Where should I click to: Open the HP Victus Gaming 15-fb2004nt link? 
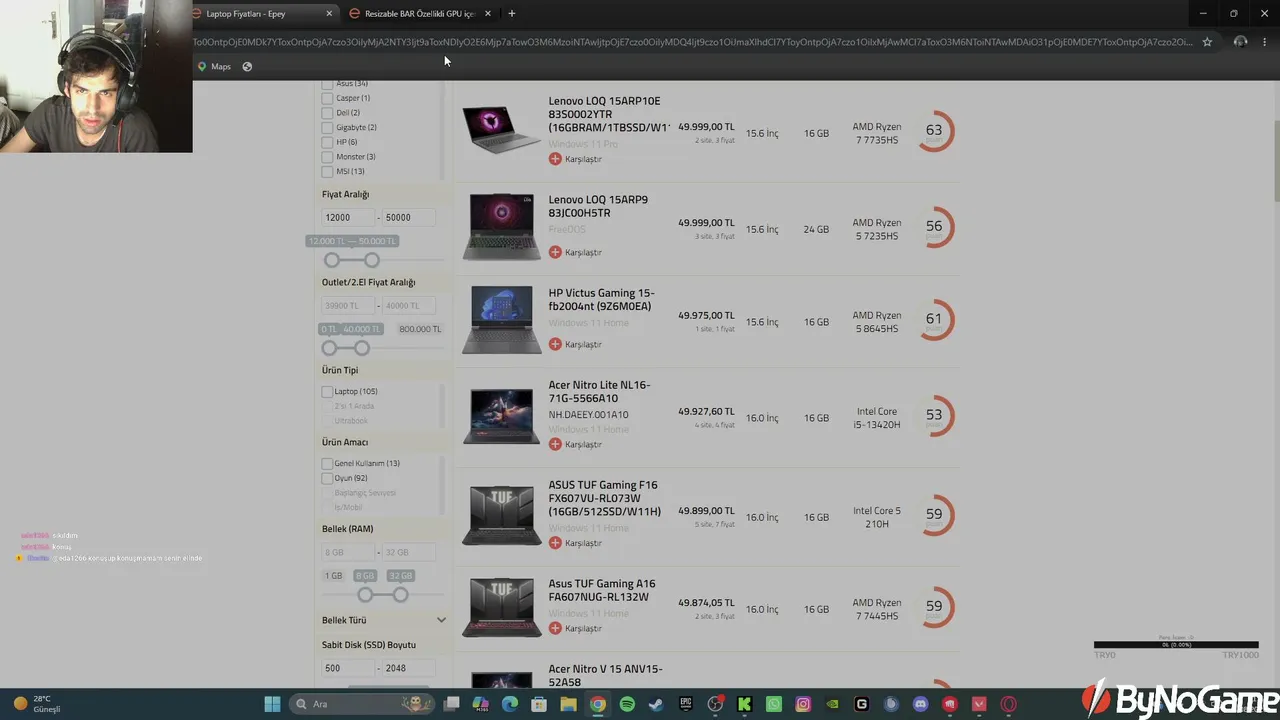[x=602, y=300]
